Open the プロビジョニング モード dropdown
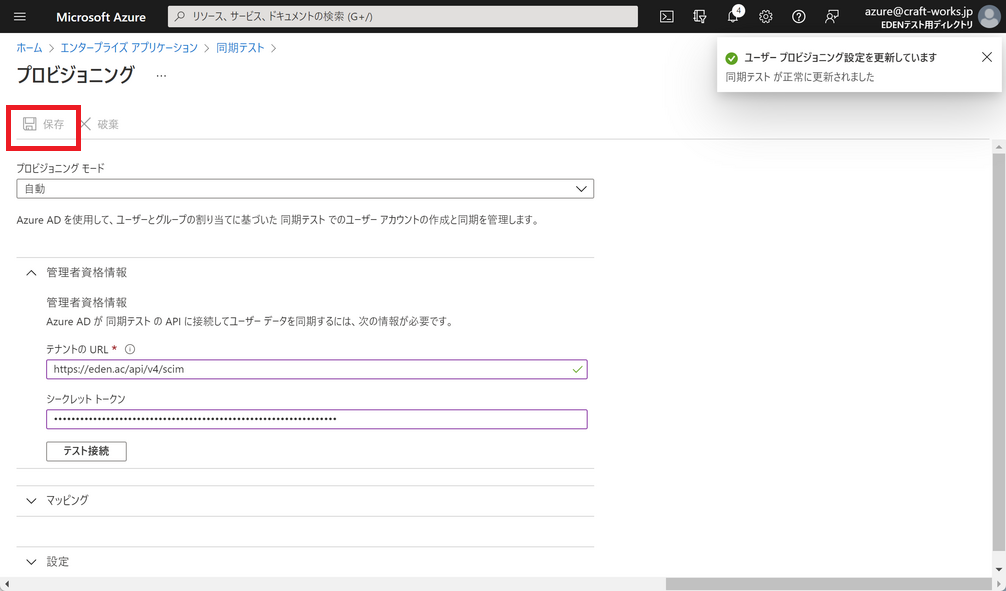This screenshot has height=591, width=1006. point(305,189)
